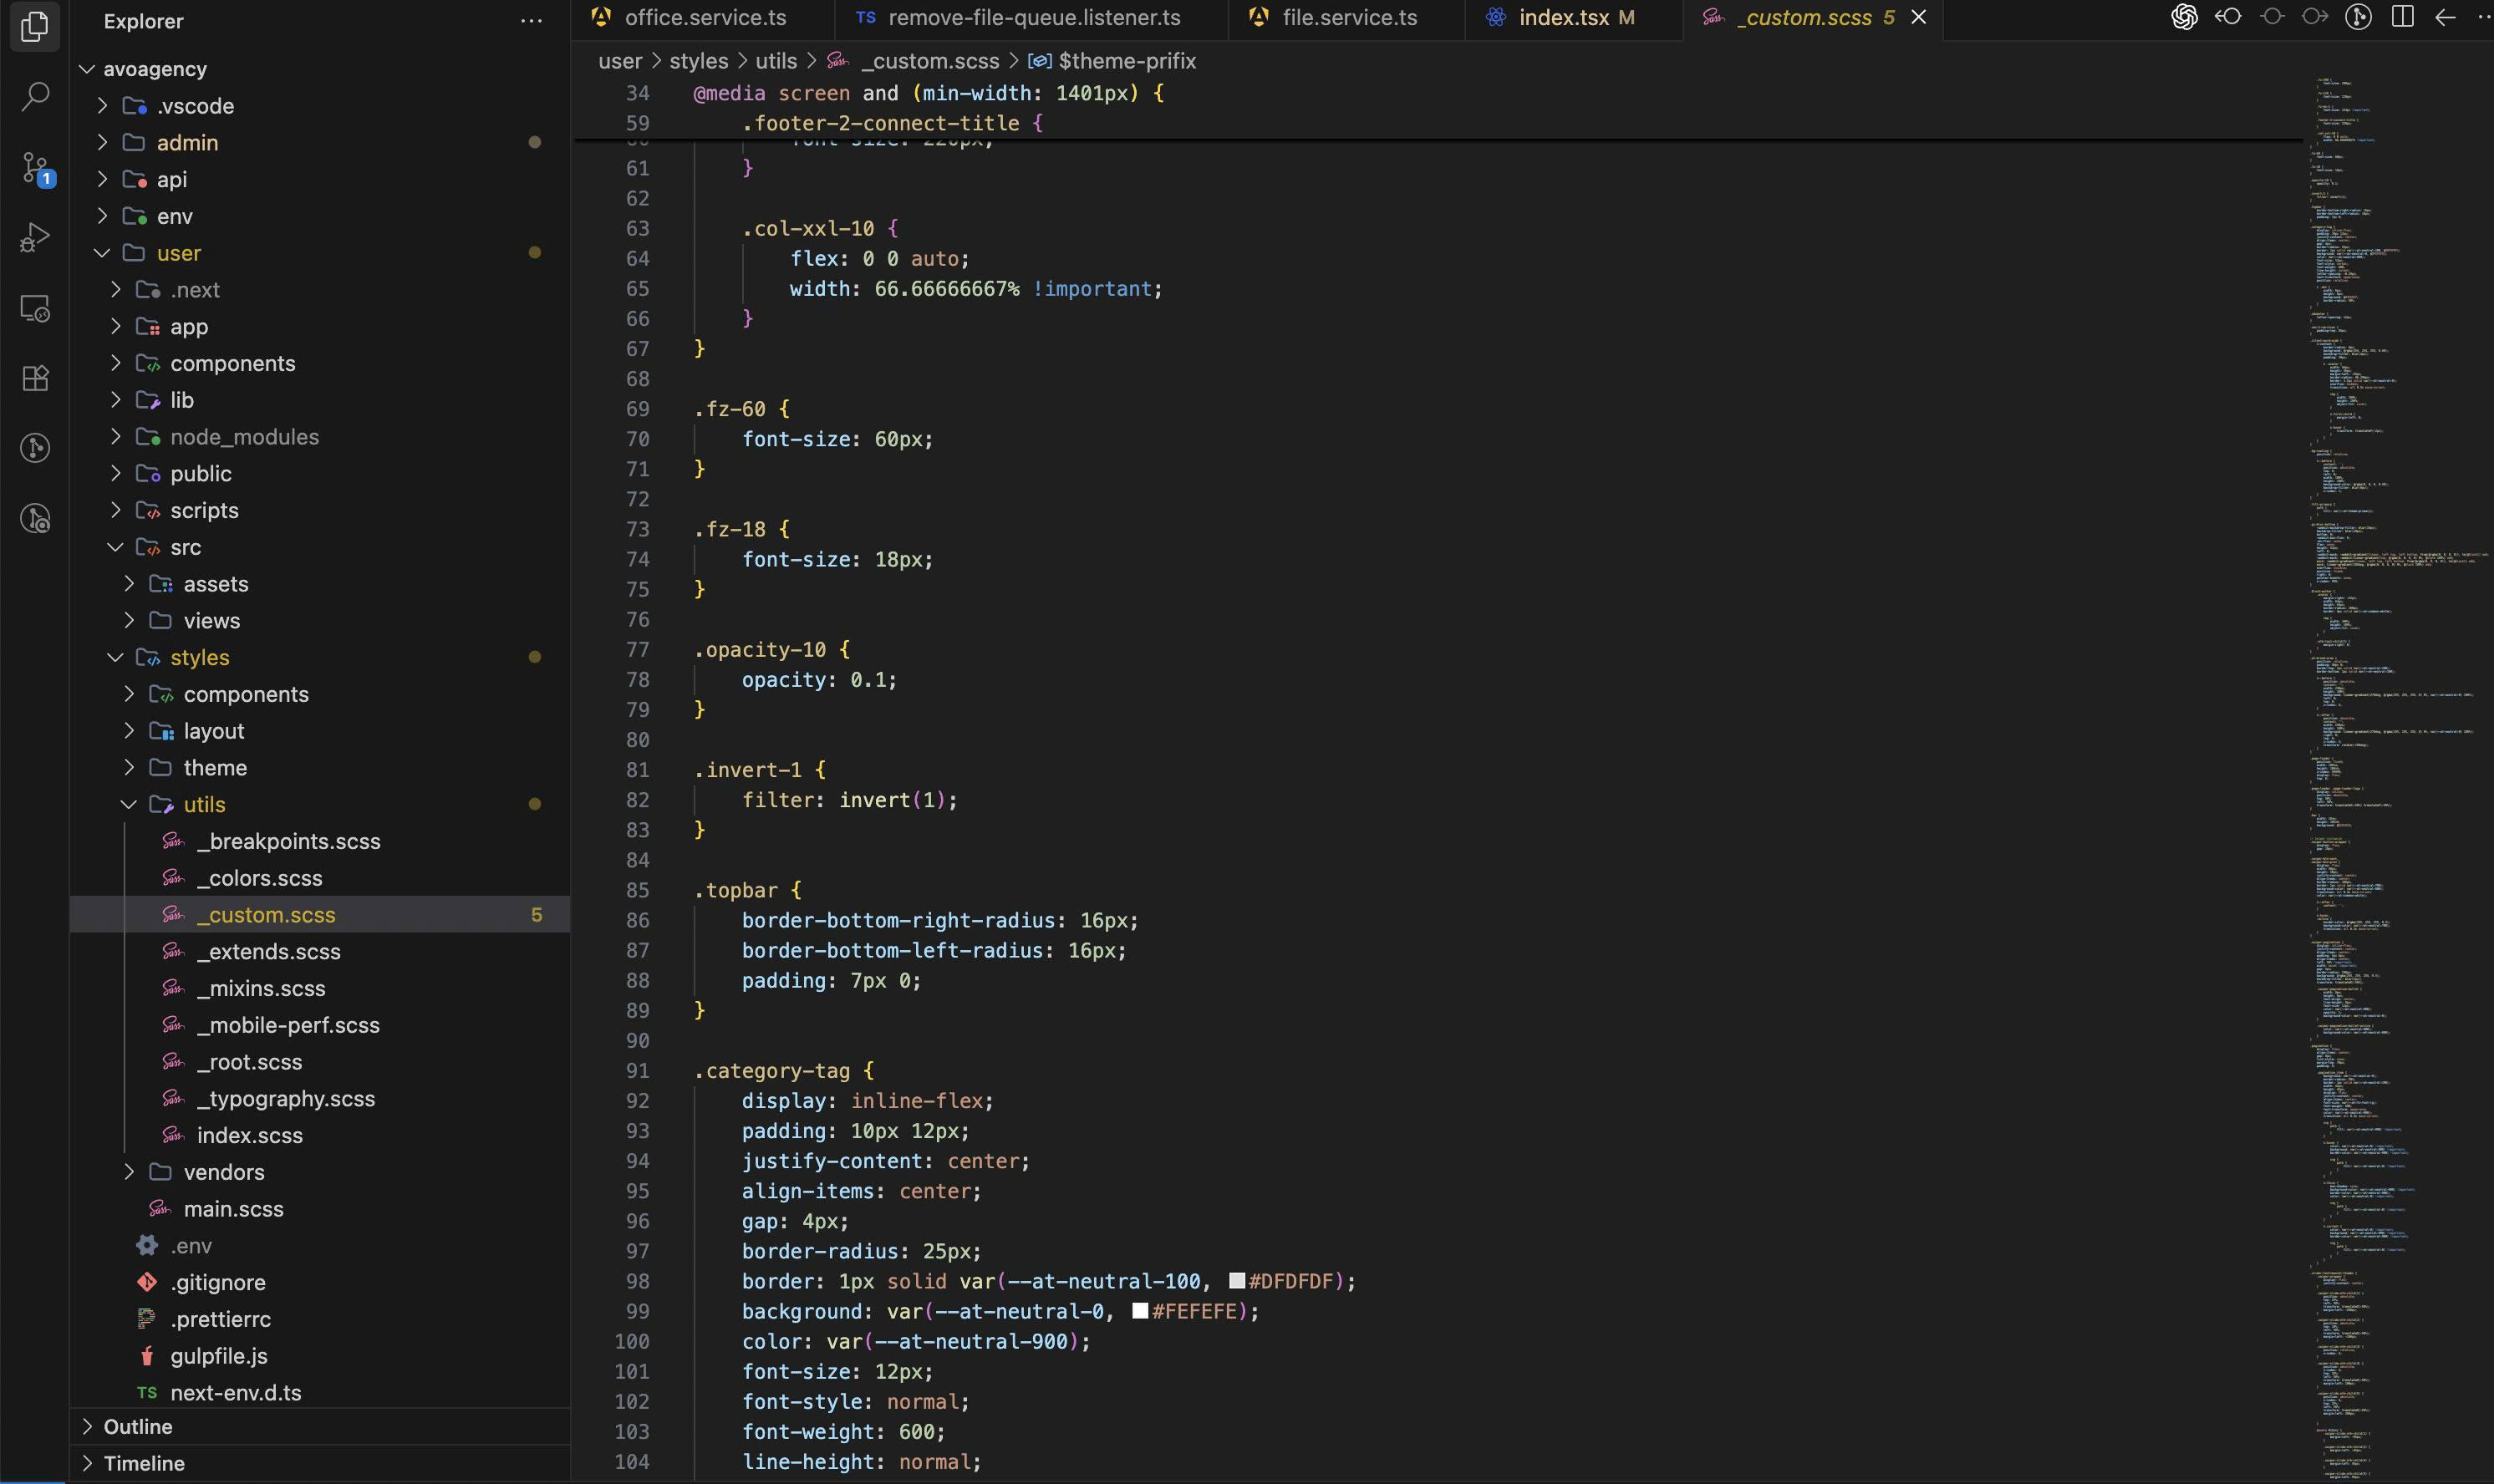Click the ChatGPT icon in editor toolbar
This screenshot has height=1484, width=2494.
(2184, 17)
